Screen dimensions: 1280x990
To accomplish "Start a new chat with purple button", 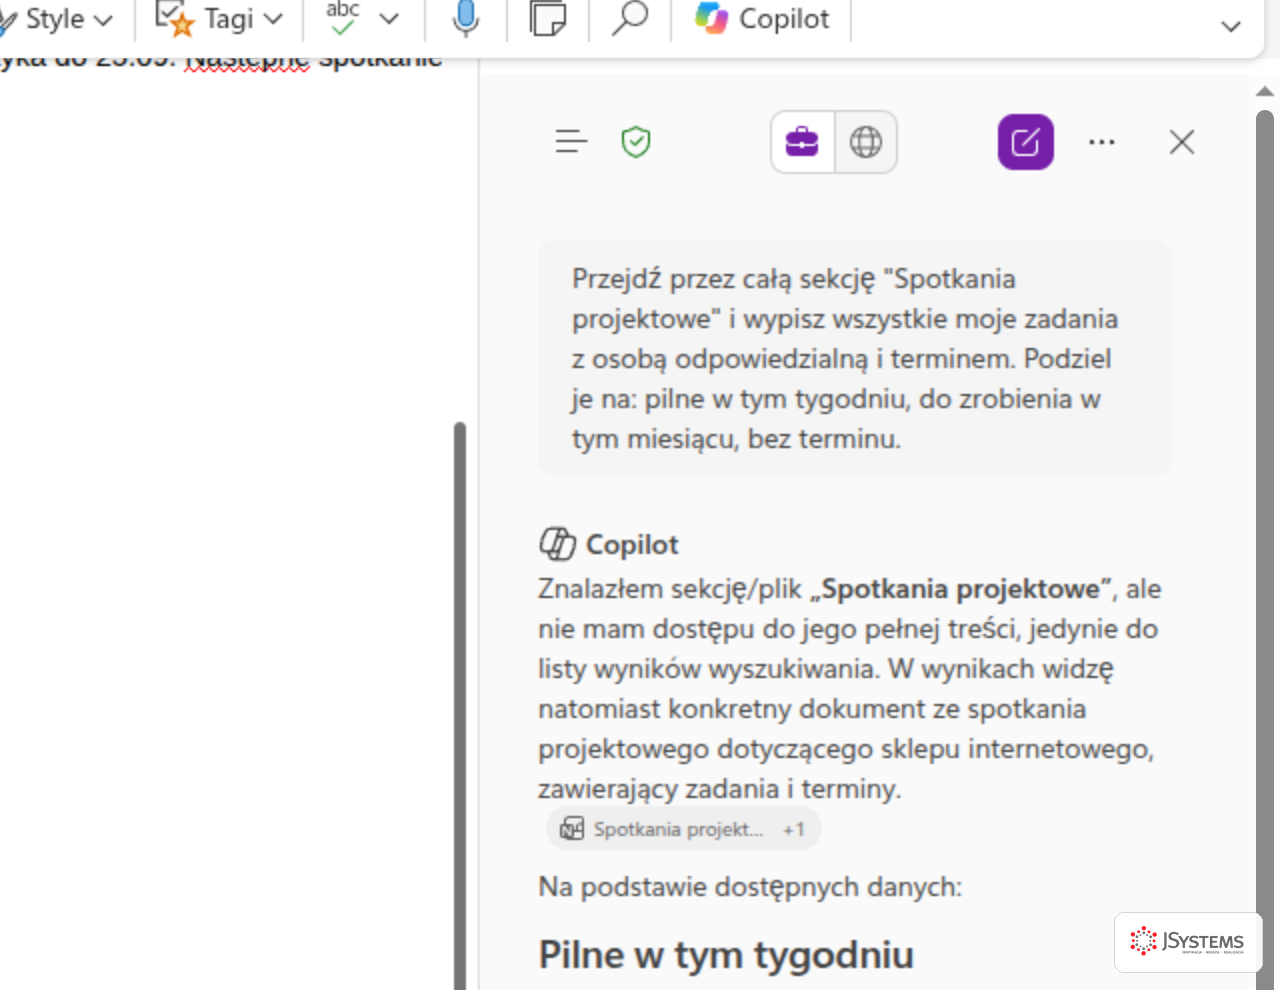I will 1026,142.
